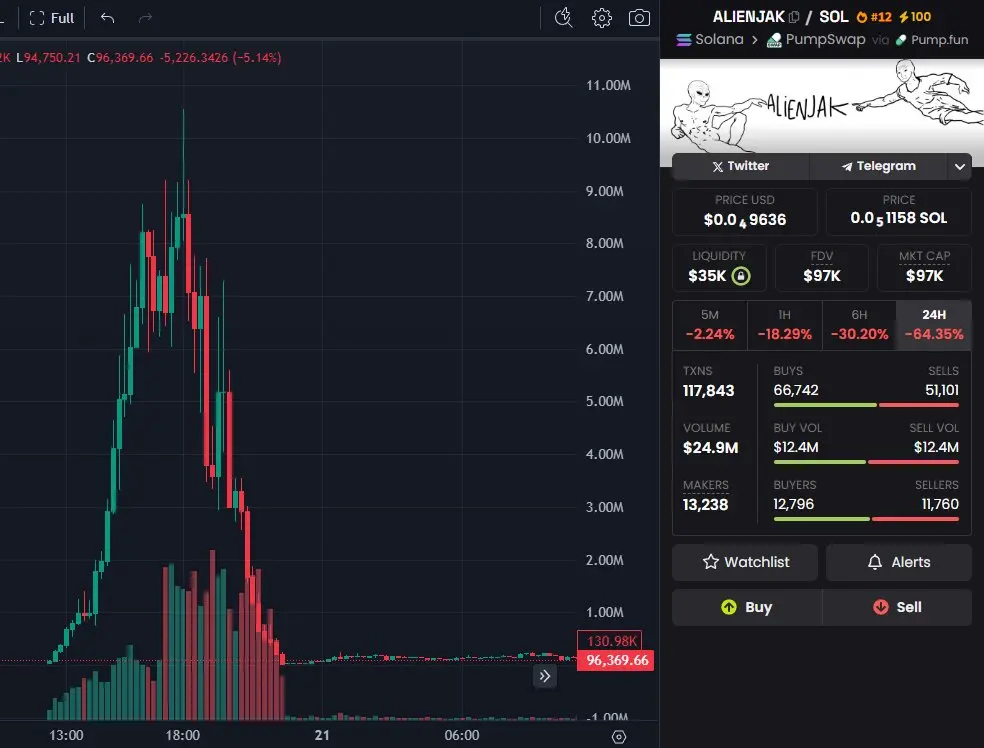The image size is (984, 748).
Task: Select the 1H timeframe tab
Action: [x=784, y=325]
